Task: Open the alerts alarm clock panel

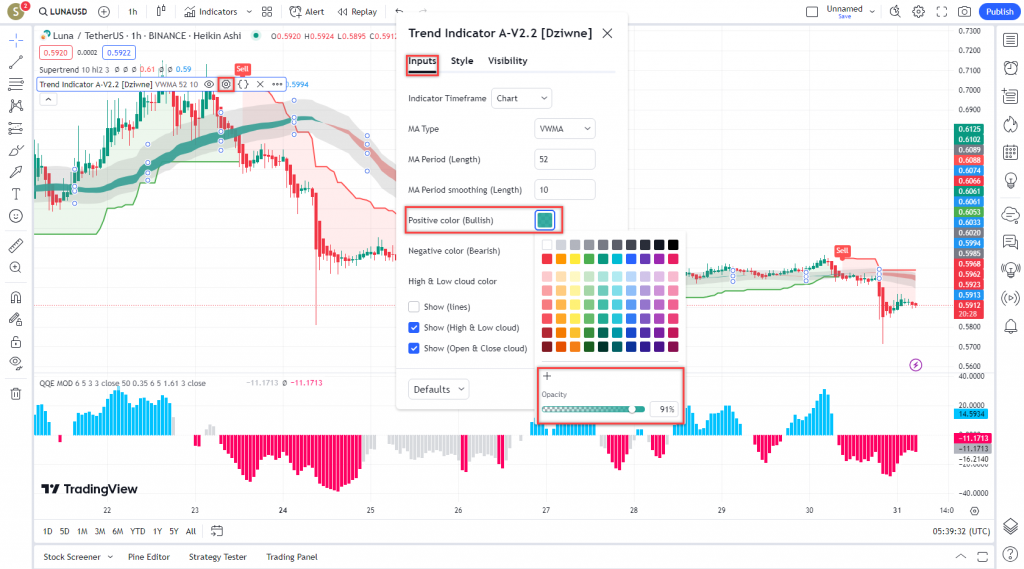Action: (1010, 68)
